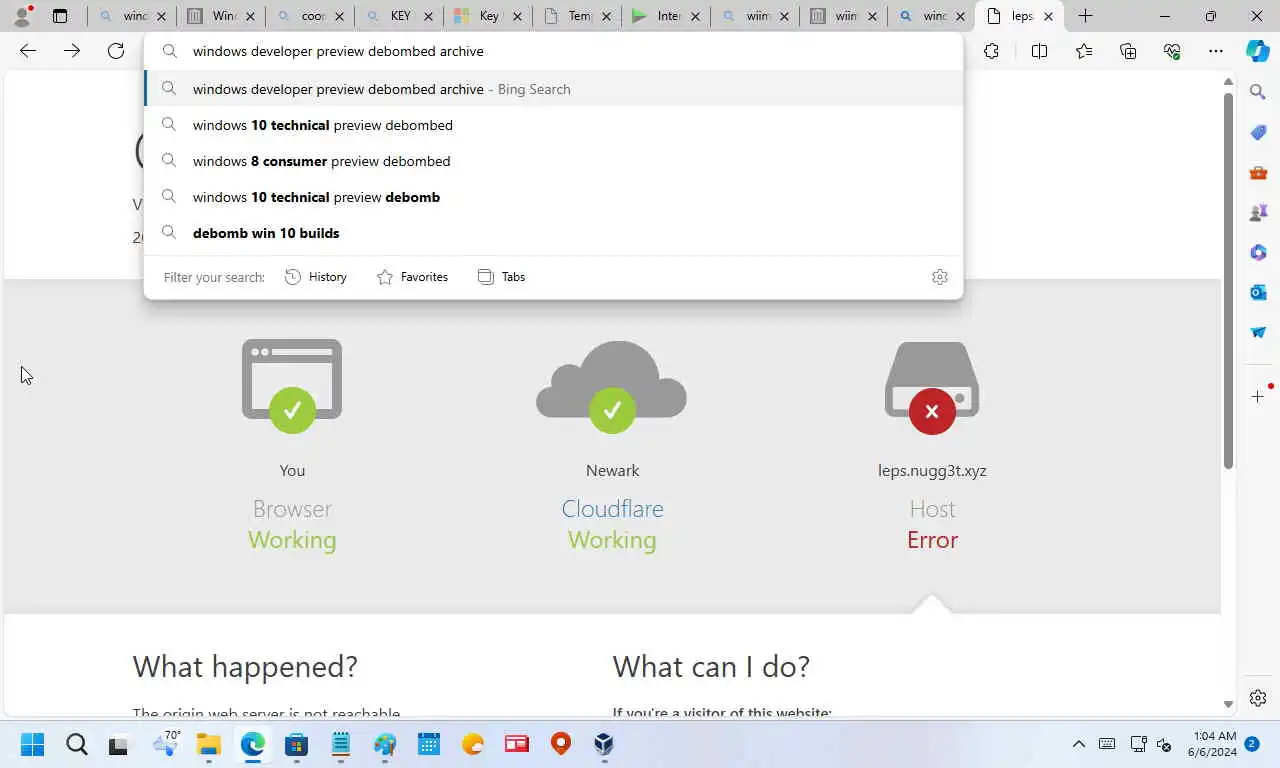Open the sidebar Tools briefcase icon

coord(1258,173)
